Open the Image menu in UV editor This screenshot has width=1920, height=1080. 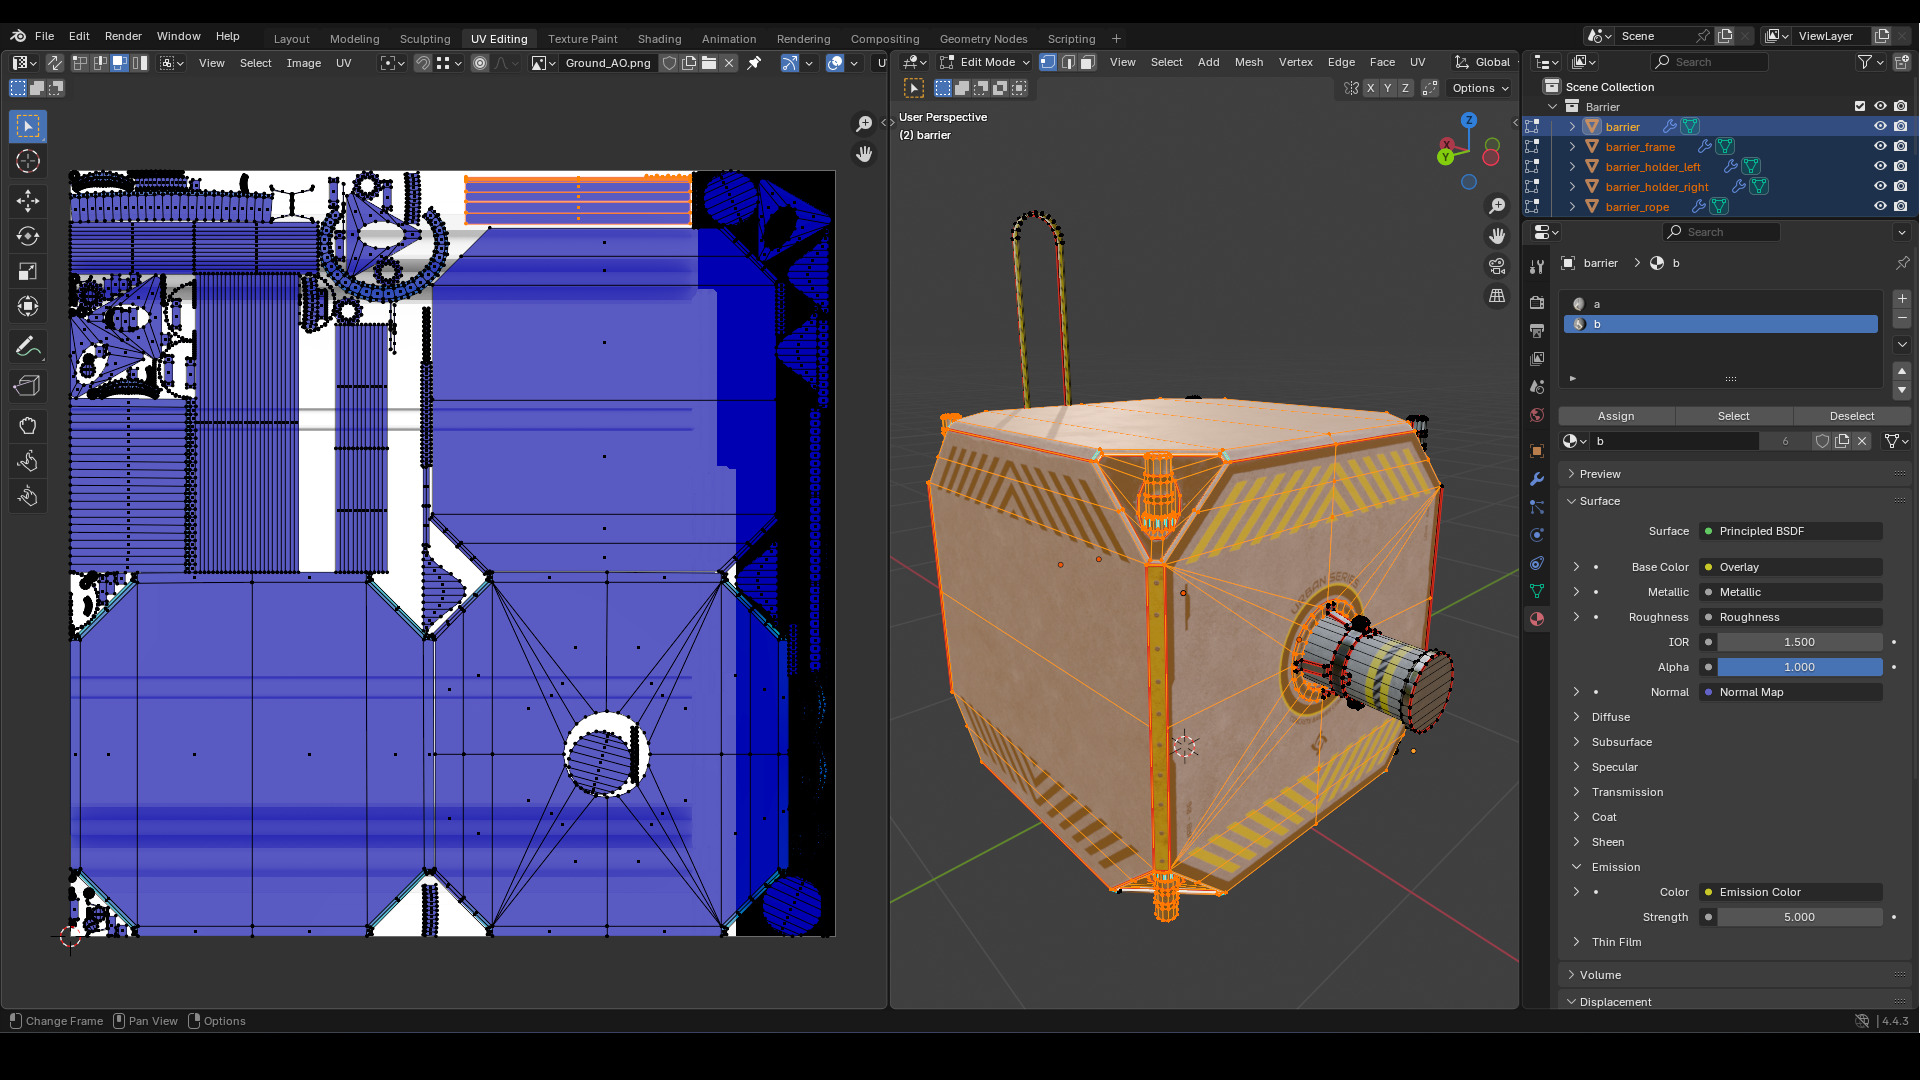point(303,63)
